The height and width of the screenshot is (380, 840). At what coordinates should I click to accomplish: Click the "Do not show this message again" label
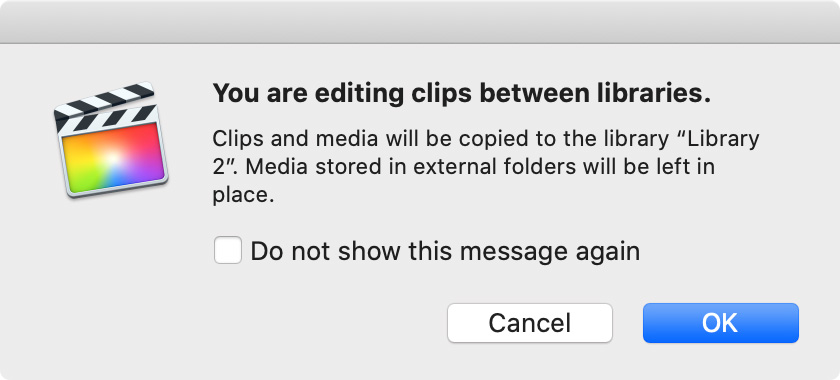(x=445, y=251)
